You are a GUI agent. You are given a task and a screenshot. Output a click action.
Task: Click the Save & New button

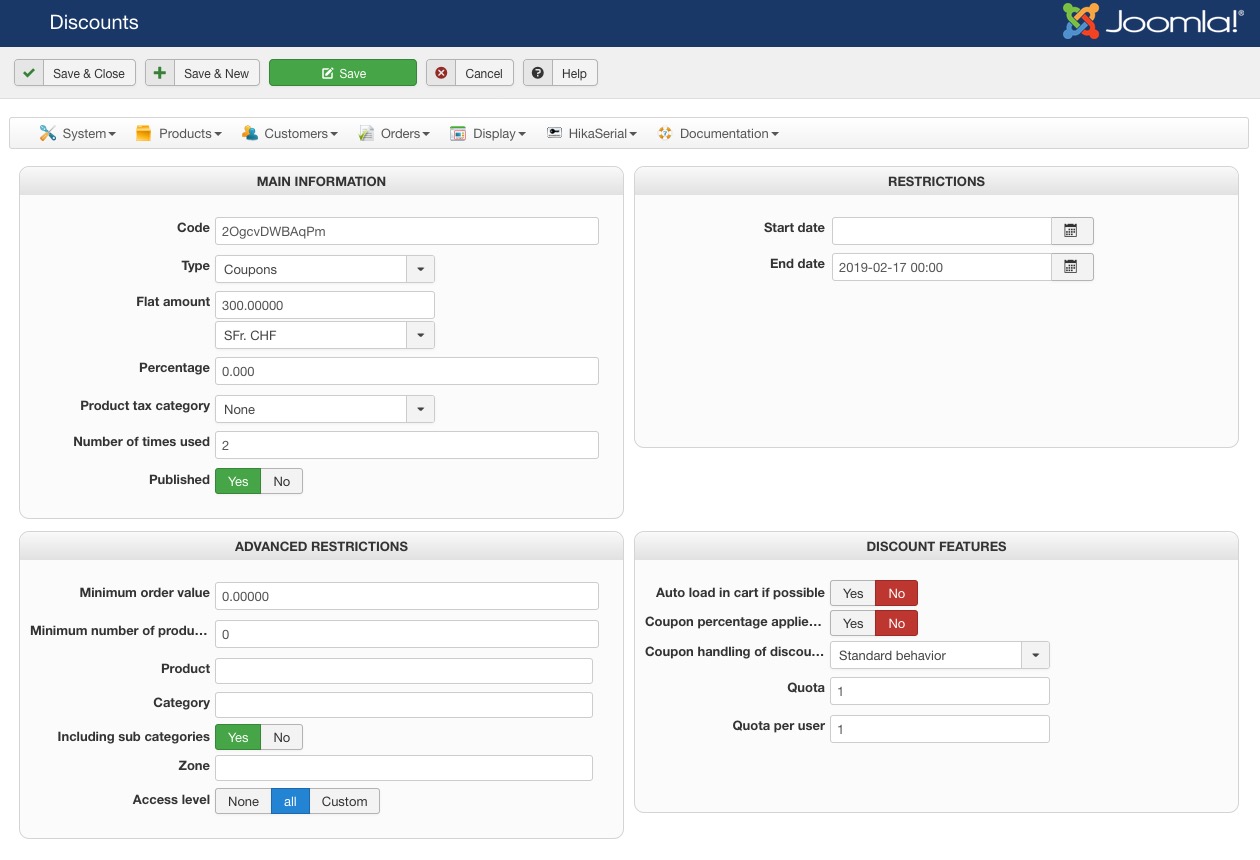point(202,73)
